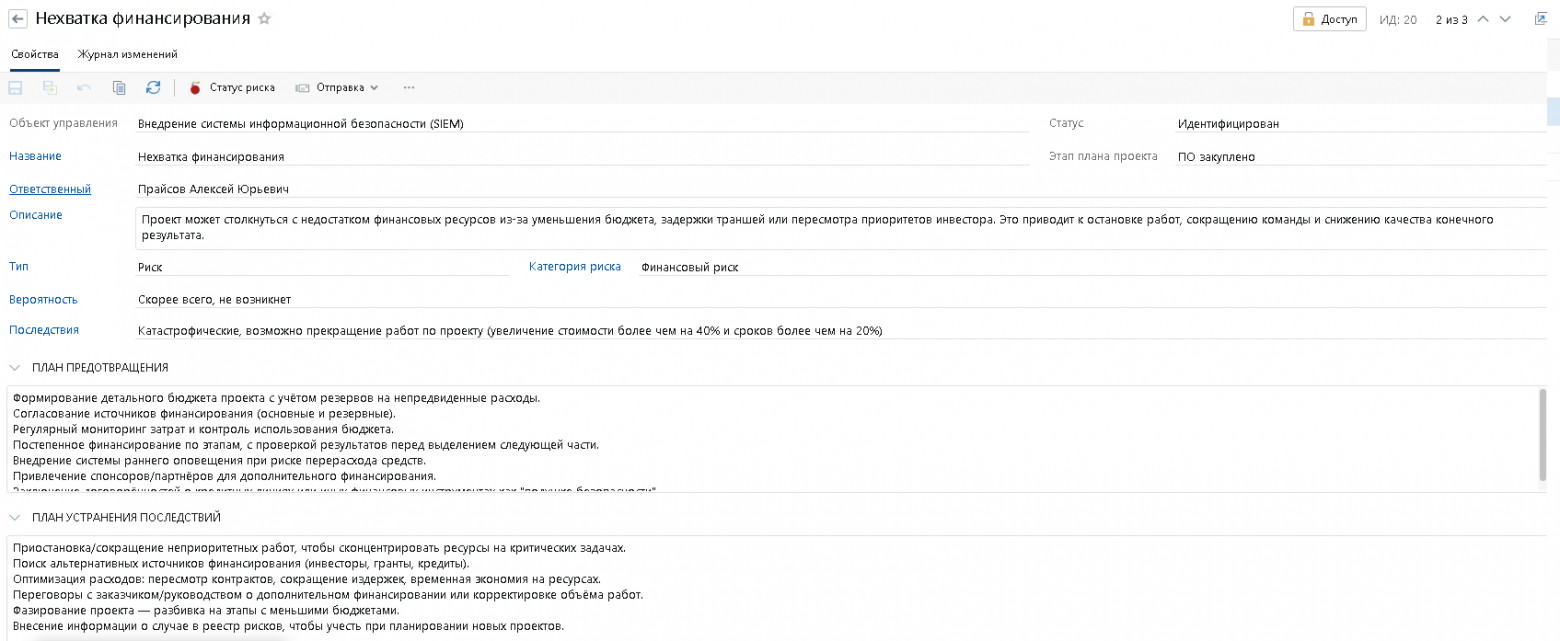
Task: Switch to the Журнал изменений tab
Action: pos(128,55)
